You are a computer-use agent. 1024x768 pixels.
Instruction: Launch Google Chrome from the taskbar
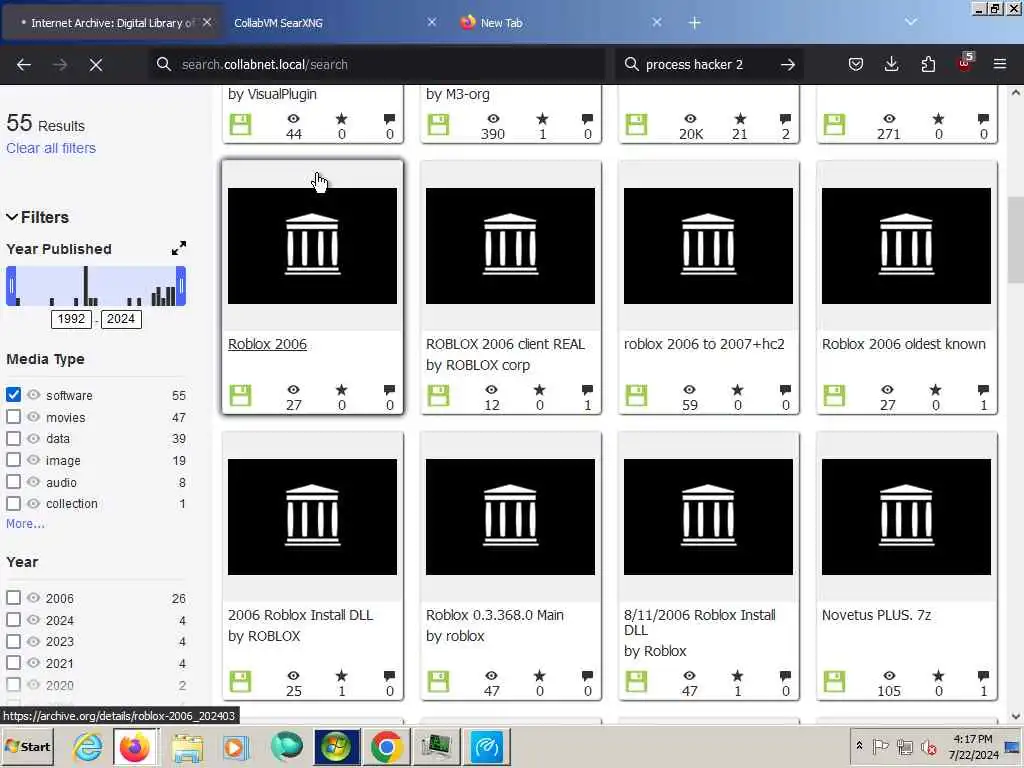tap(386, 746)
